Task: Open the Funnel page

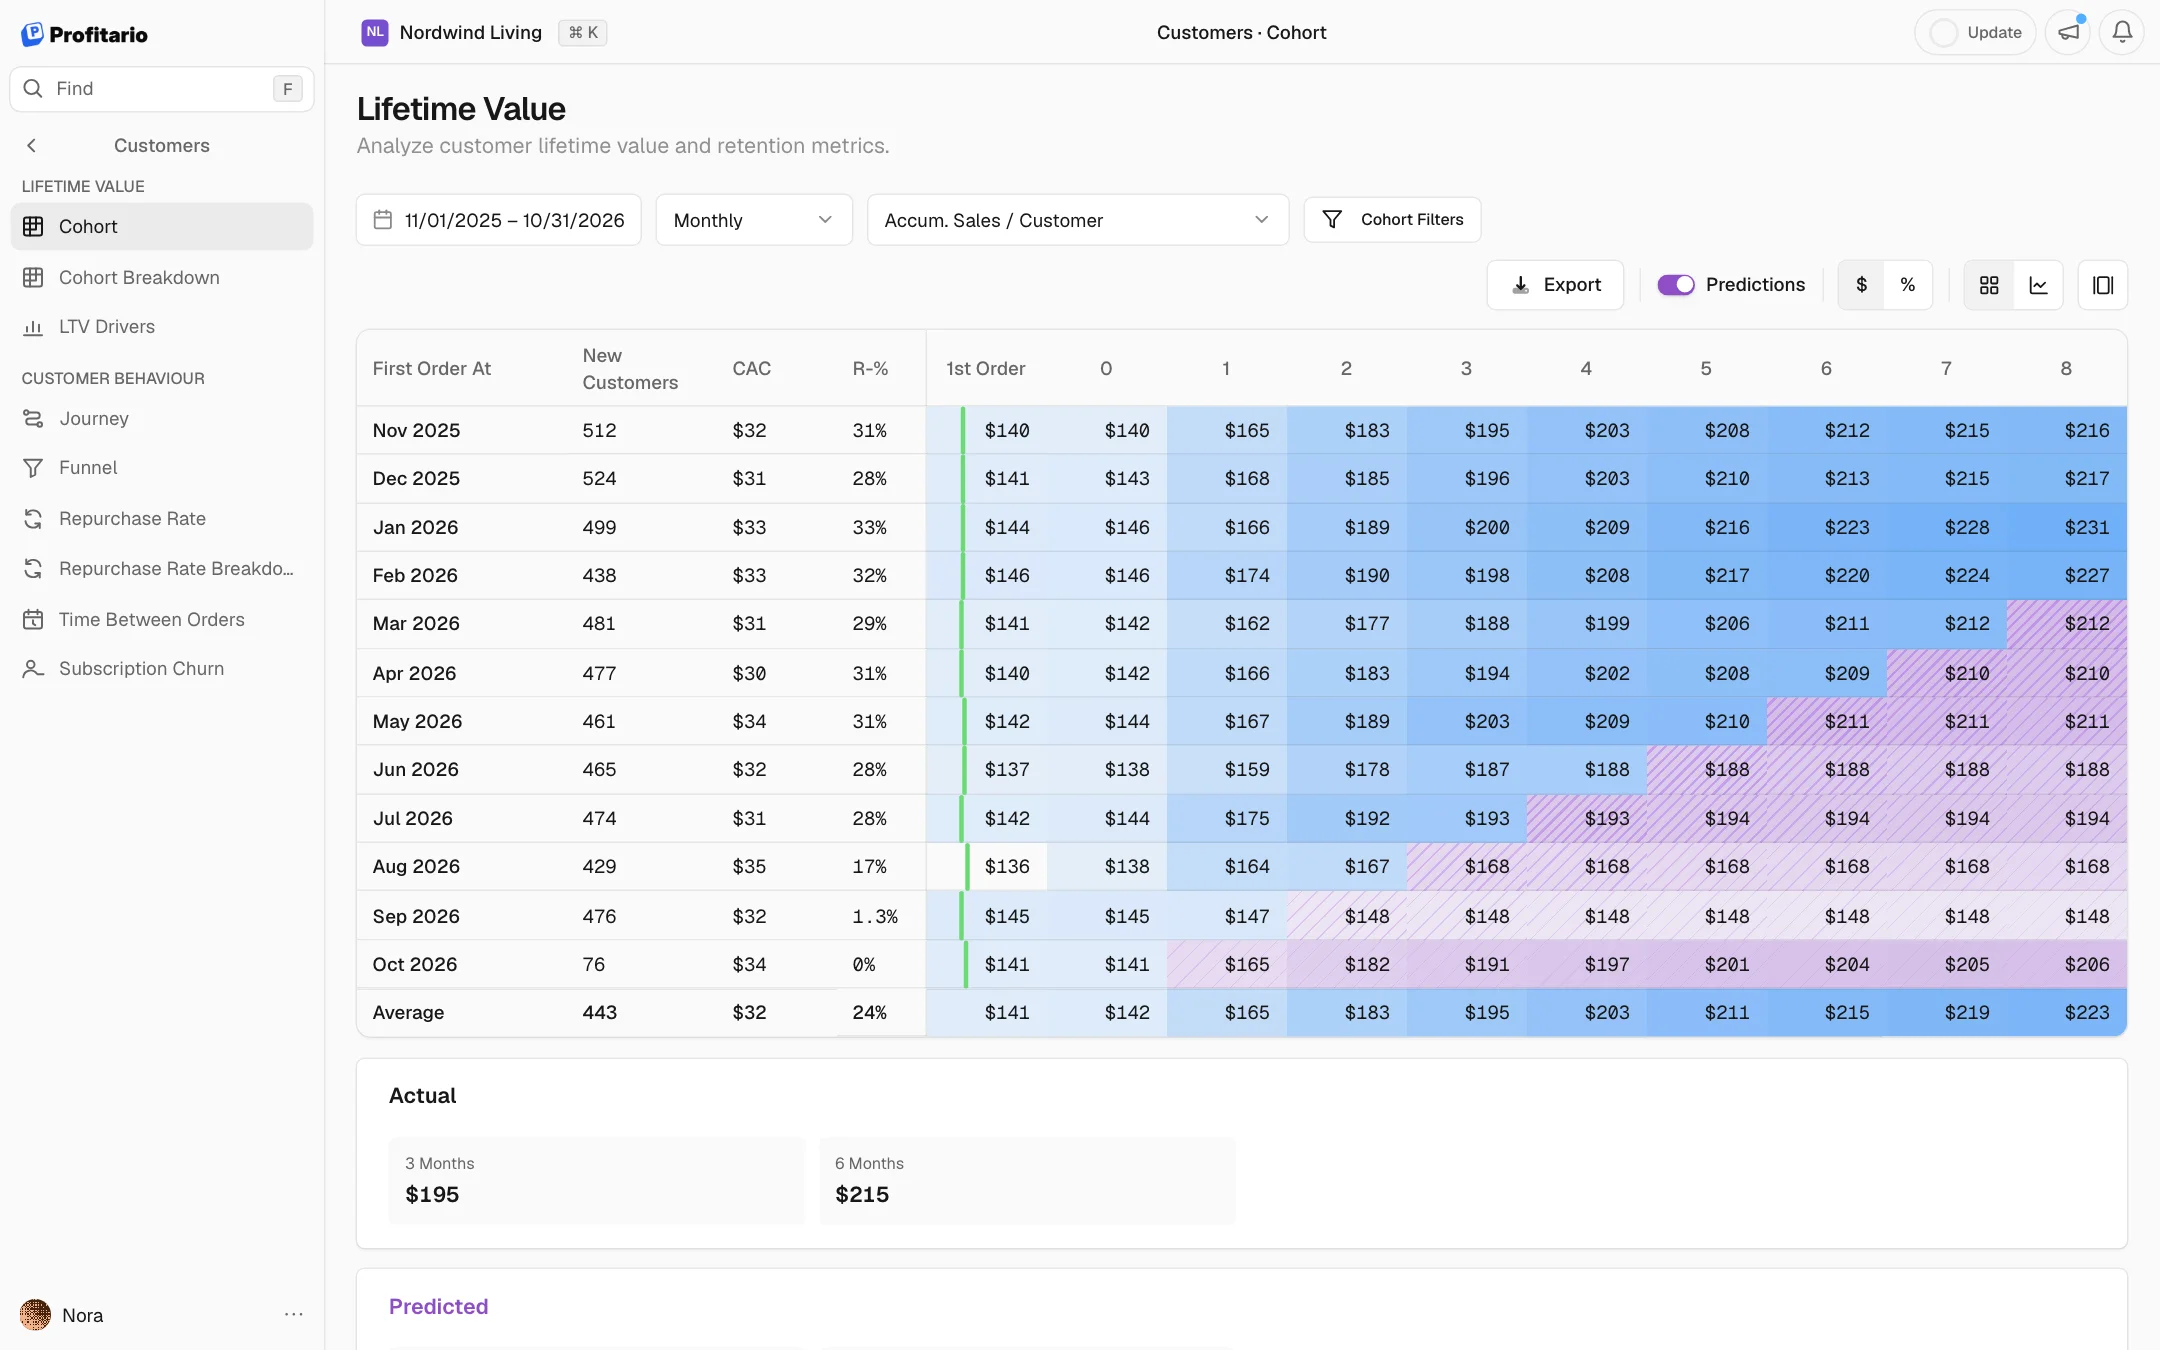Action: tap(162, 468)
